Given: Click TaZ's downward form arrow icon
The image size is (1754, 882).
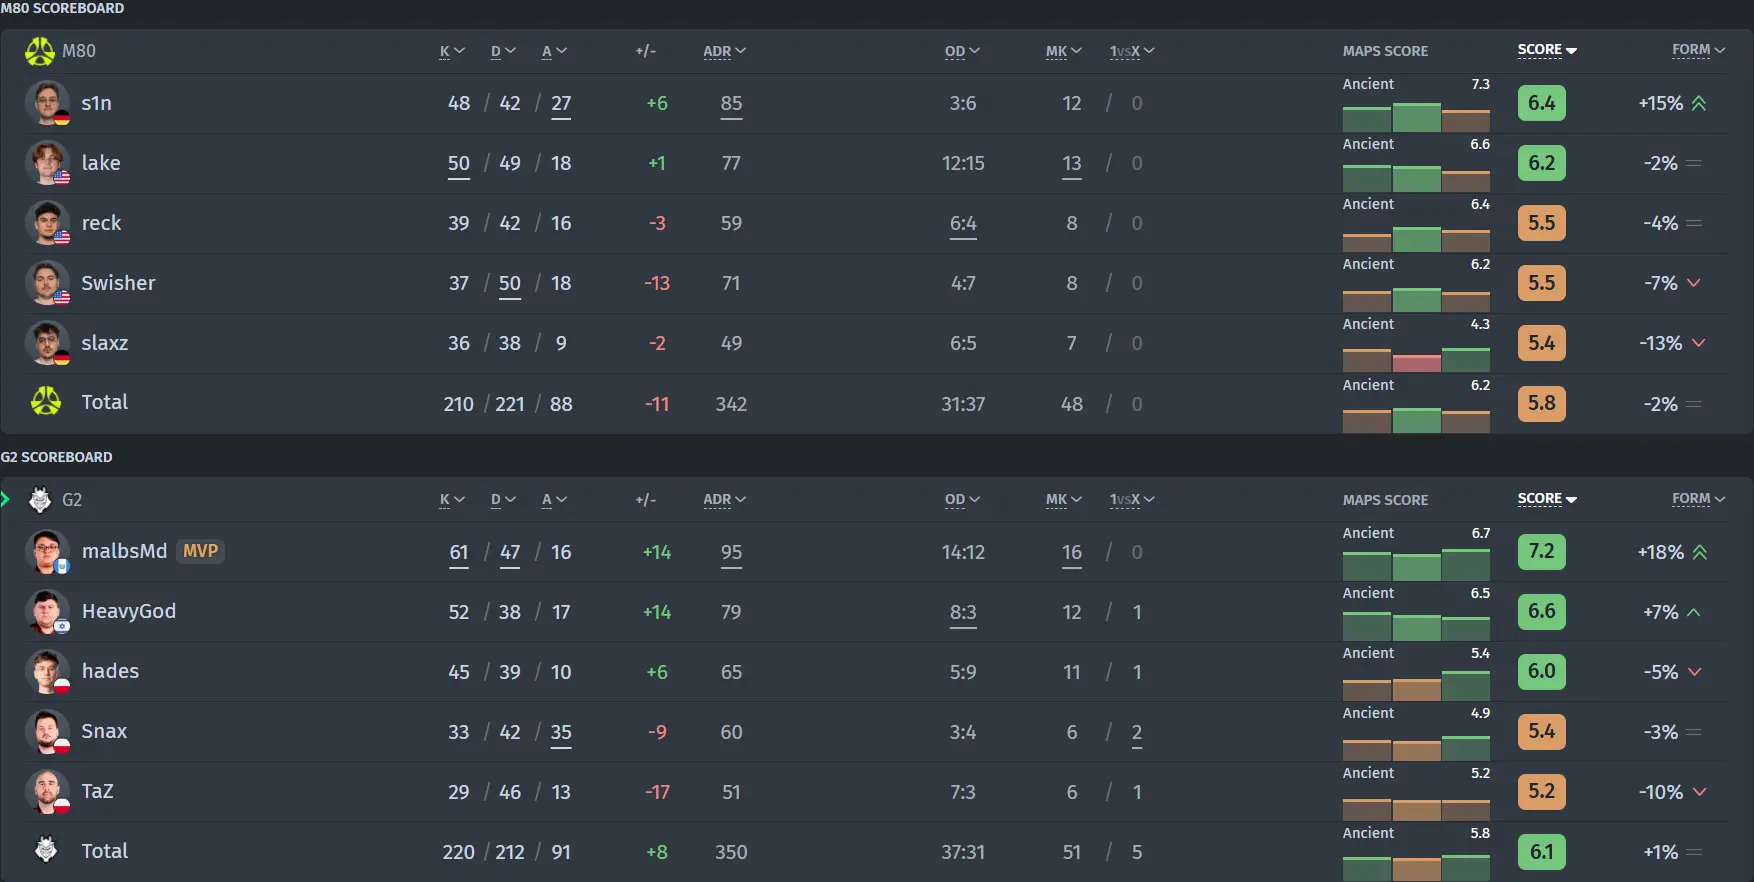Looking at the screenshot, I should pos(1698,792).
